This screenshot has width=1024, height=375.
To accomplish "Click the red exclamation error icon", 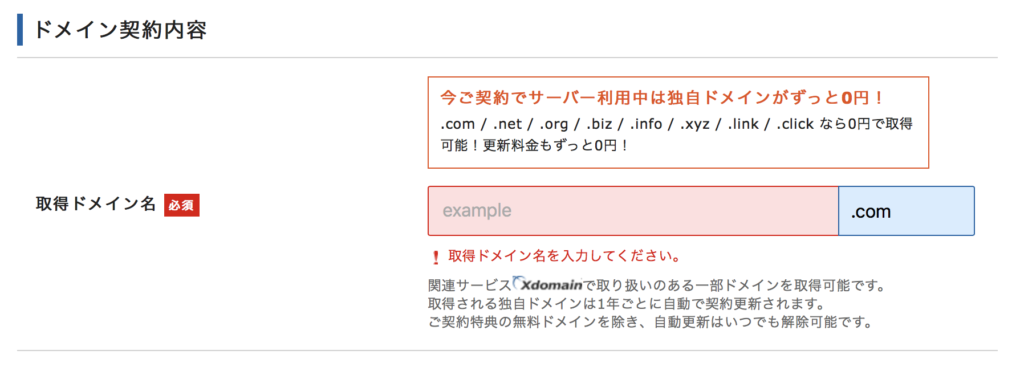I will [436, 256].
